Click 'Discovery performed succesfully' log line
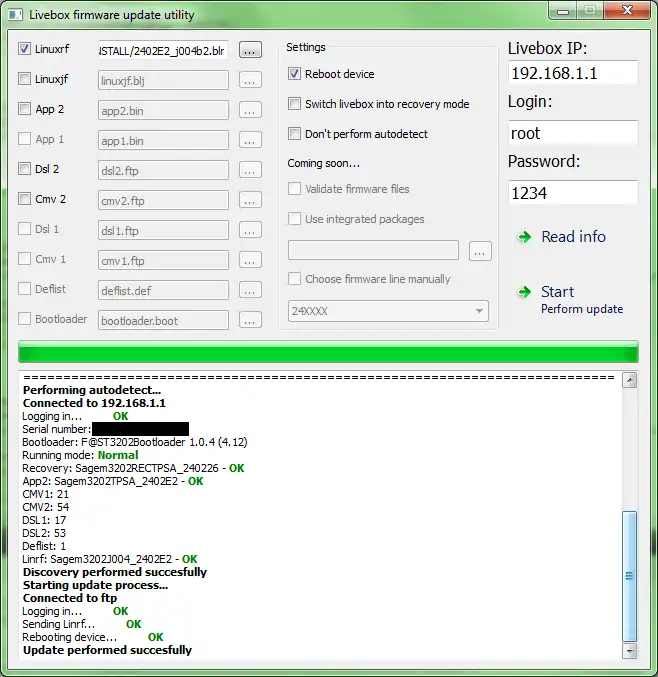Screen dimensions: 658x677 (x=114, y=572)
